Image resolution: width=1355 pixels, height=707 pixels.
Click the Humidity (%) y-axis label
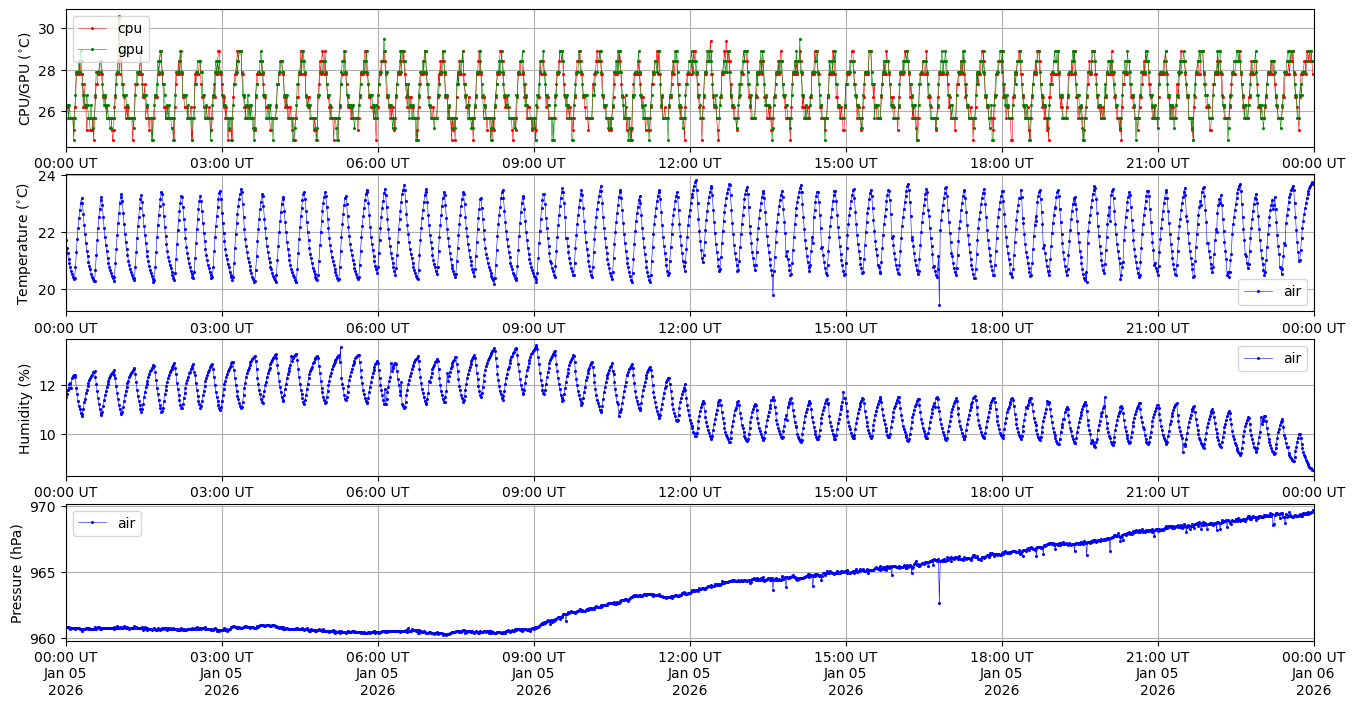[x=25, y=408]
